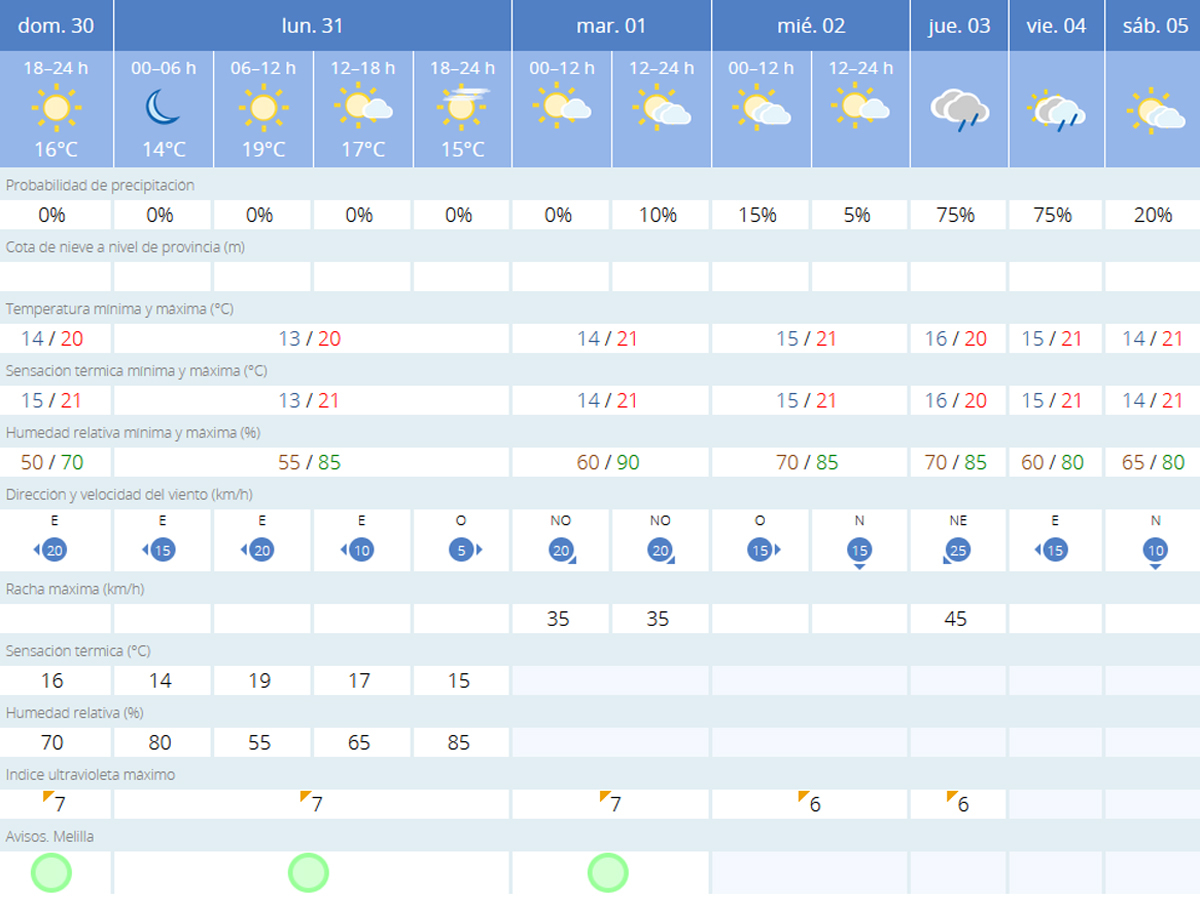Click the sun icon for lun. 31 06–12 h
This screenshot has width=1200, height=900.
coord(264,108)
